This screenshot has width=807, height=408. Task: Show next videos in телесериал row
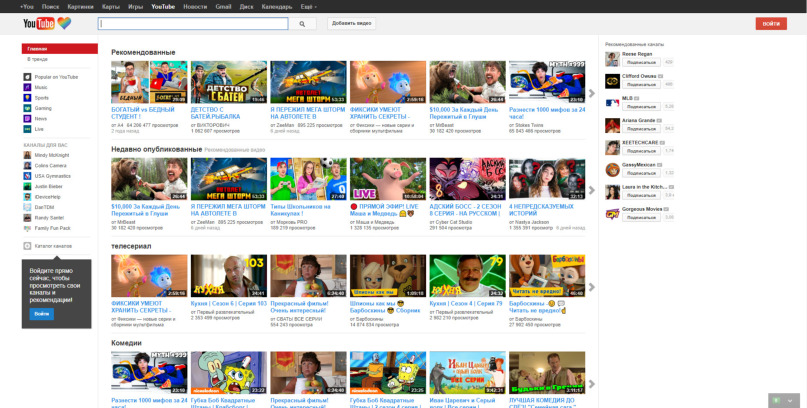click(x=592, y=287)
